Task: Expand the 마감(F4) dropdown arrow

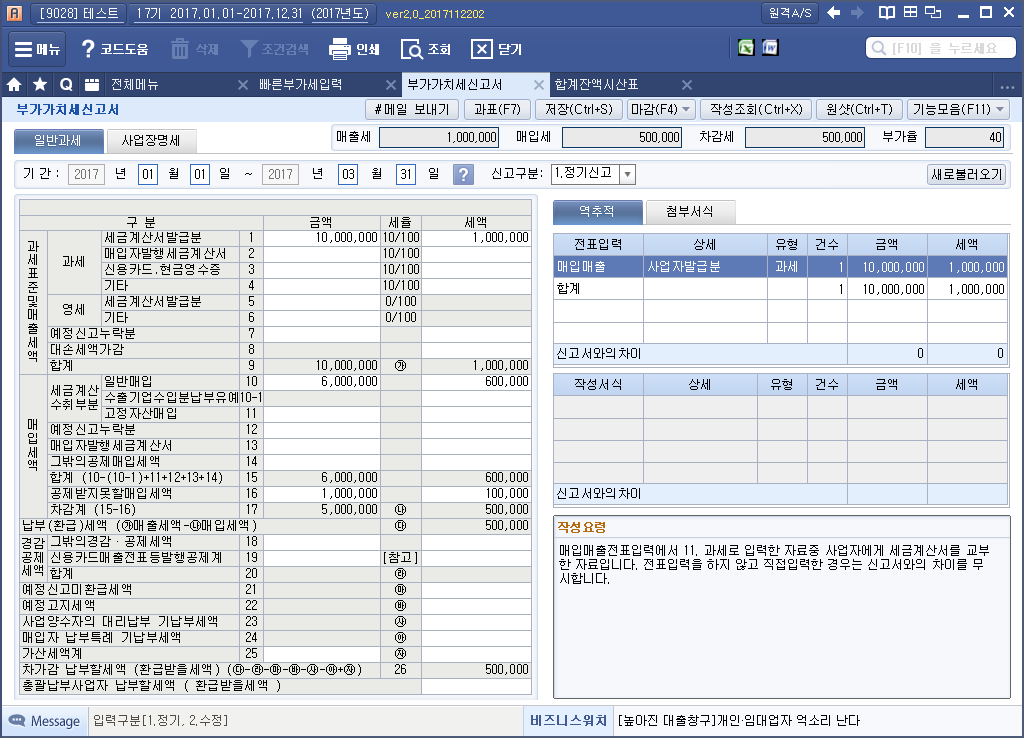Action: point(686,110)
